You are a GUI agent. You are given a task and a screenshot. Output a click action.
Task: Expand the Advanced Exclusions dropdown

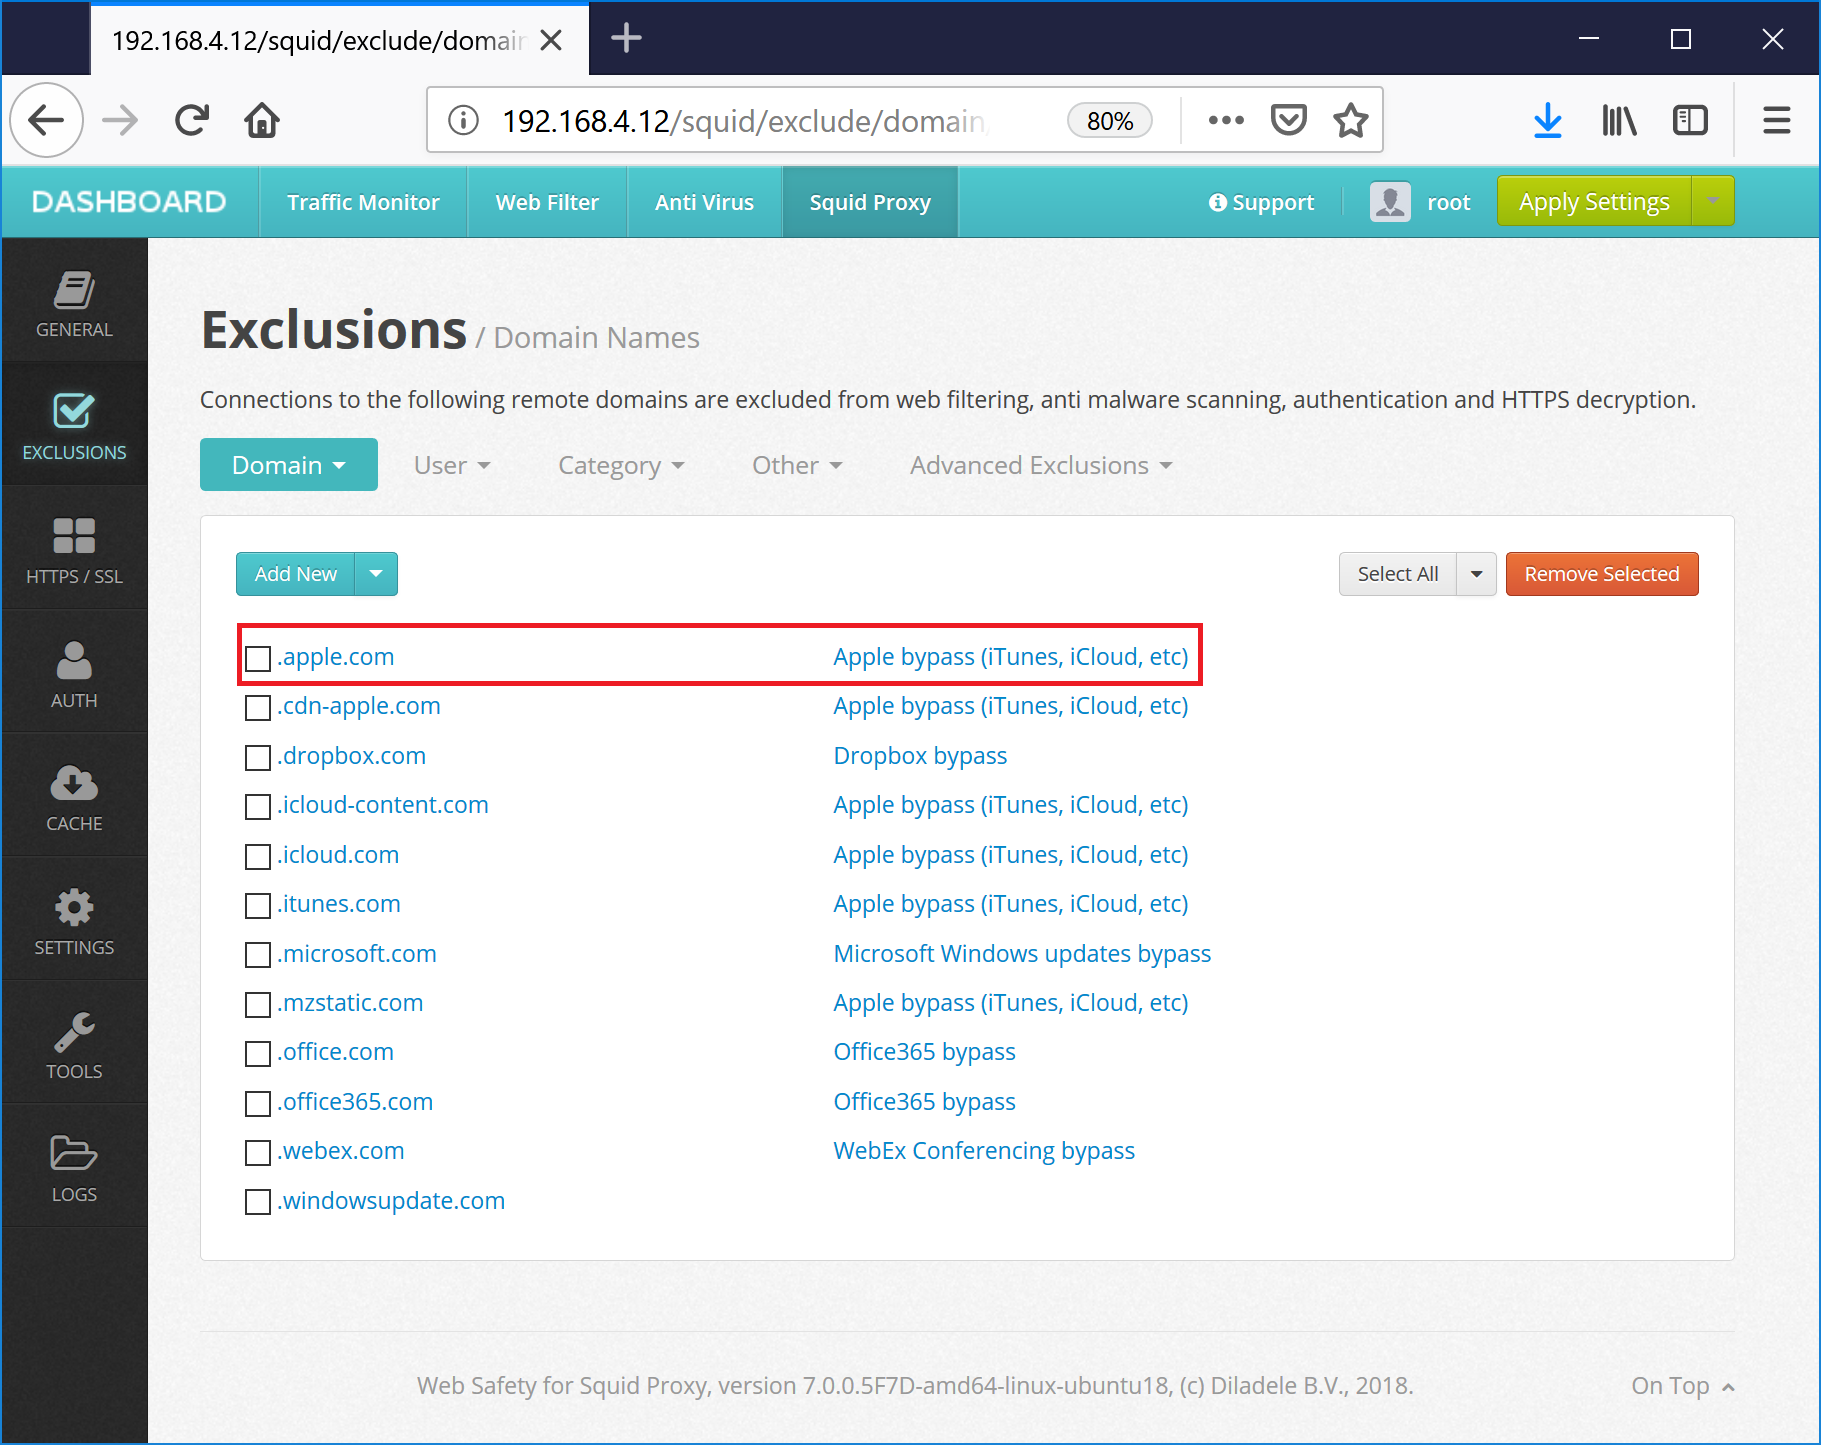coord(1040,465)
